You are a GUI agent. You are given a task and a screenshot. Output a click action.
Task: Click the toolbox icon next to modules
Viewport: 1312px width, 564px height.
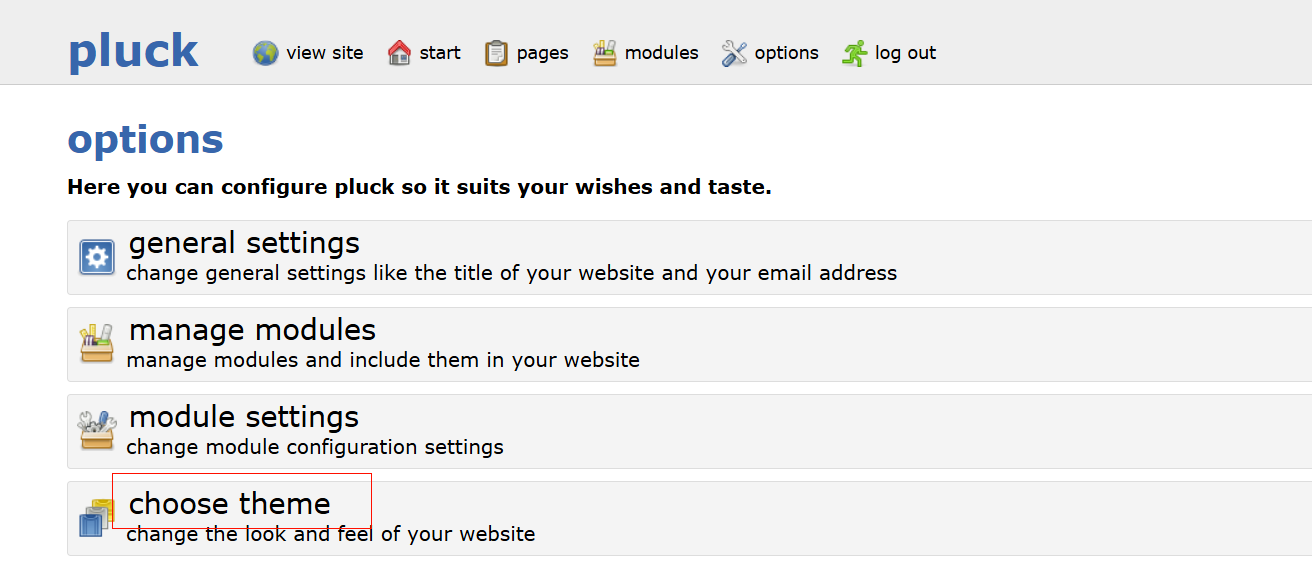[605, 53]
